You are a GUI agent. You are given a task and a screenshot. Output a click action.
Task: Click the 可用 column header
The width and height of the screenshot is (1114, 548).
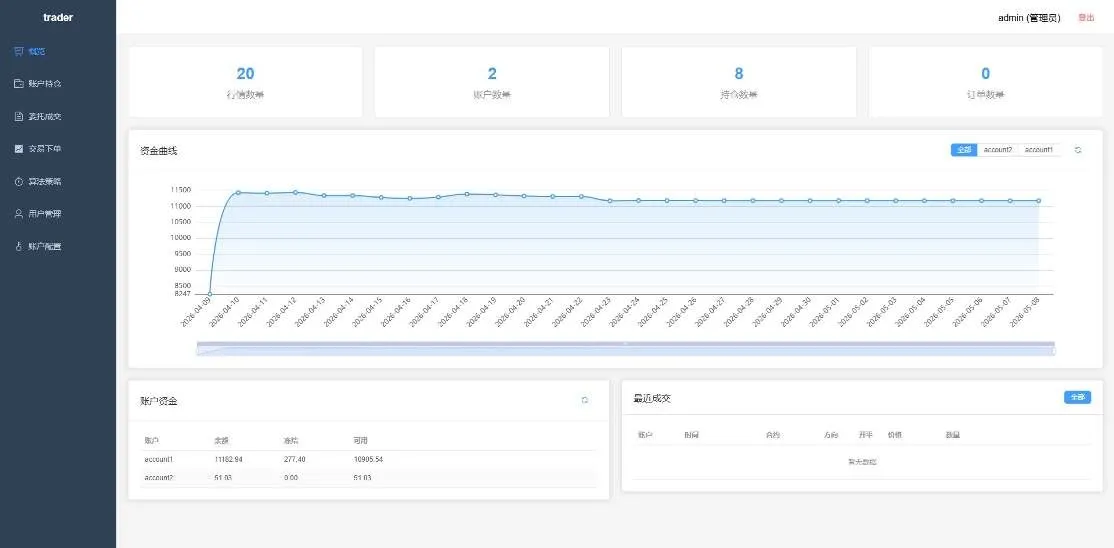tap(360, 441)
